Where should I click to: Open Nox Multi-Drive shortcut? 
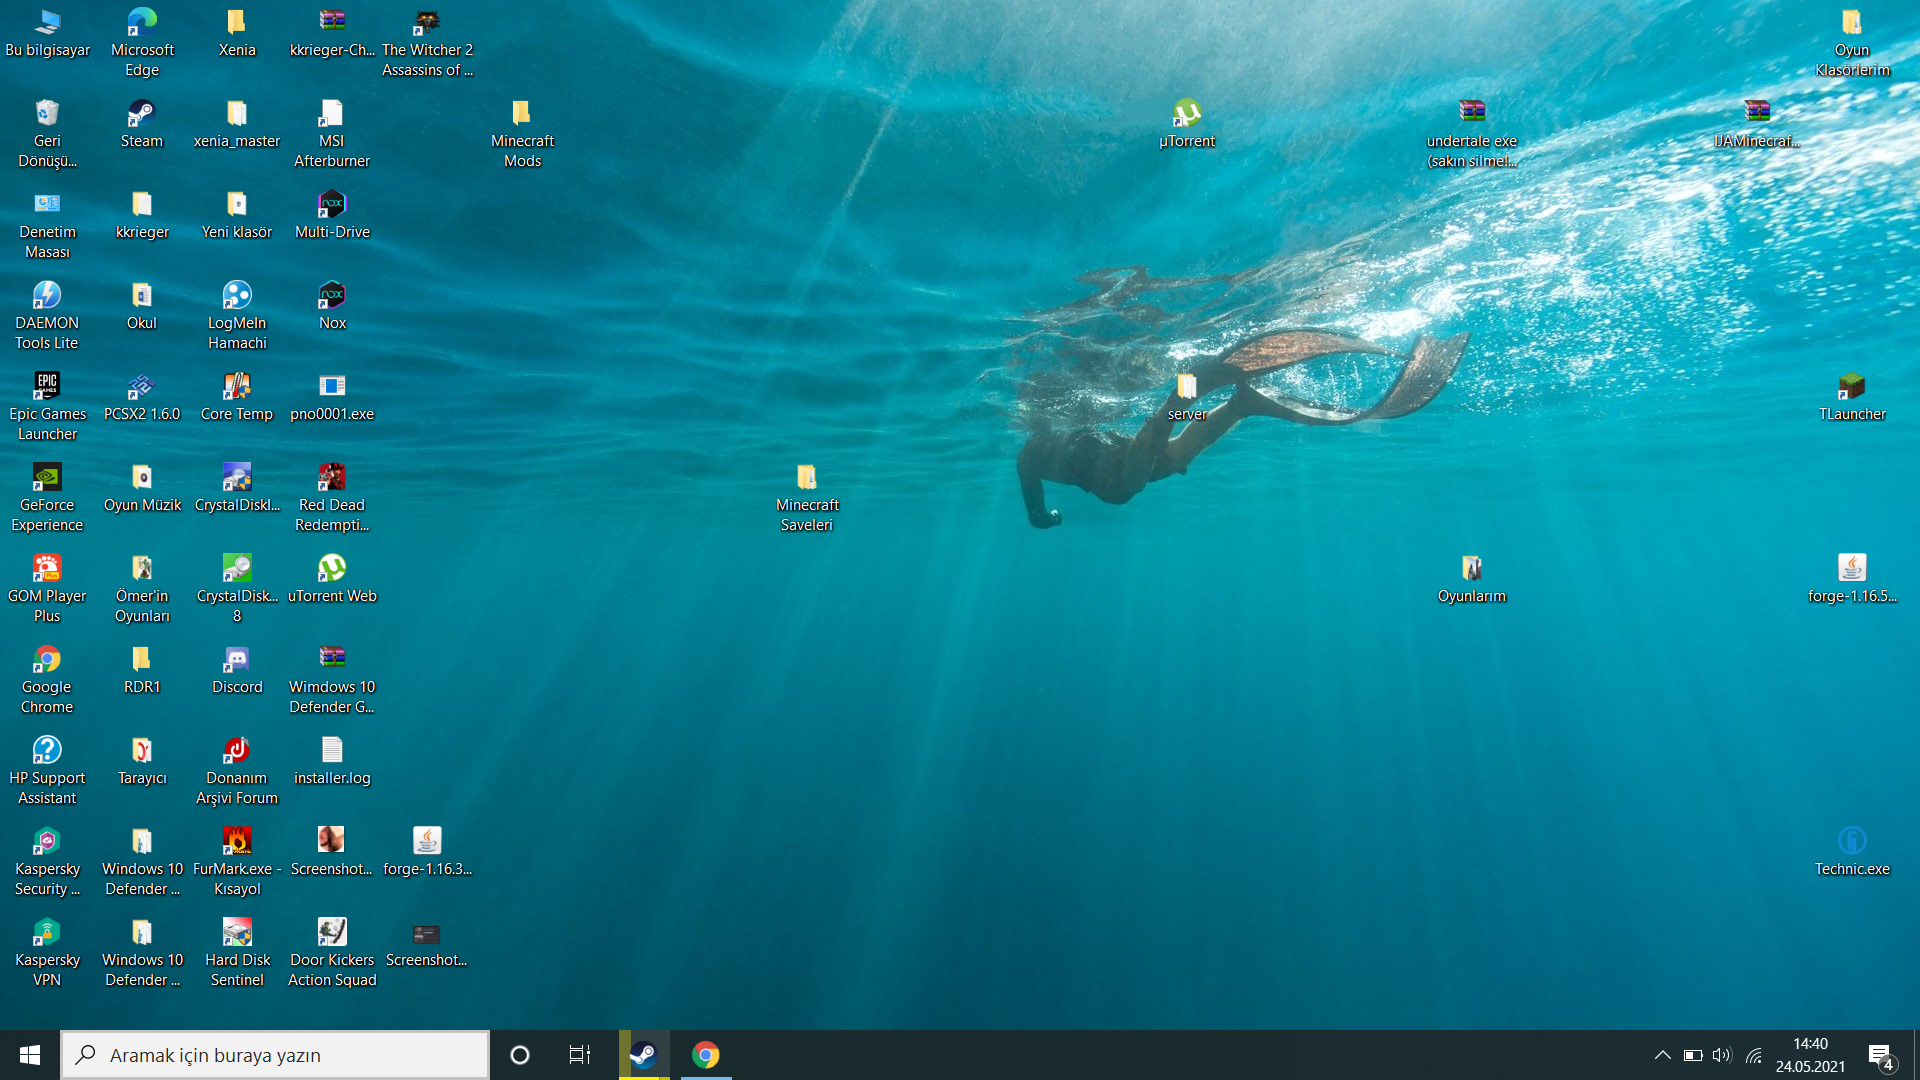pos(332,215)
